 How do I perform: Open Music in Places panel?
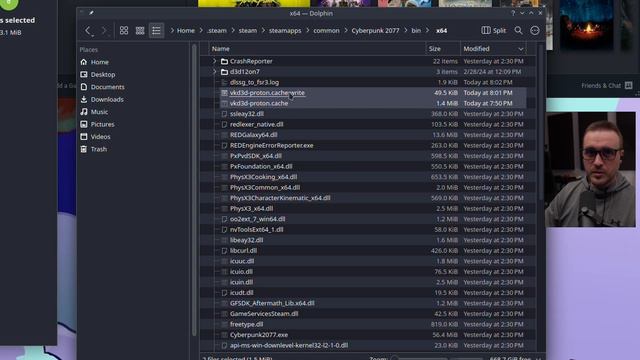(x=99, y=112)
